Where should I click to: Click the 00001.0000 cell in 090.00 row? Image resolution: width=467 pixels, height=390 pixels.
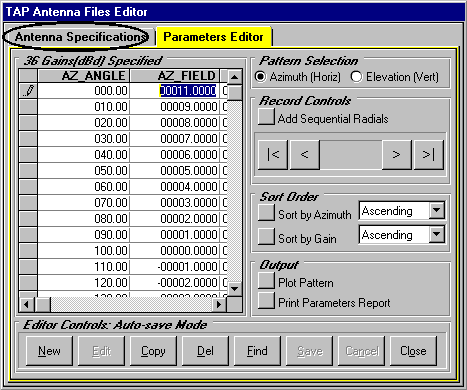tap(175, 235)
